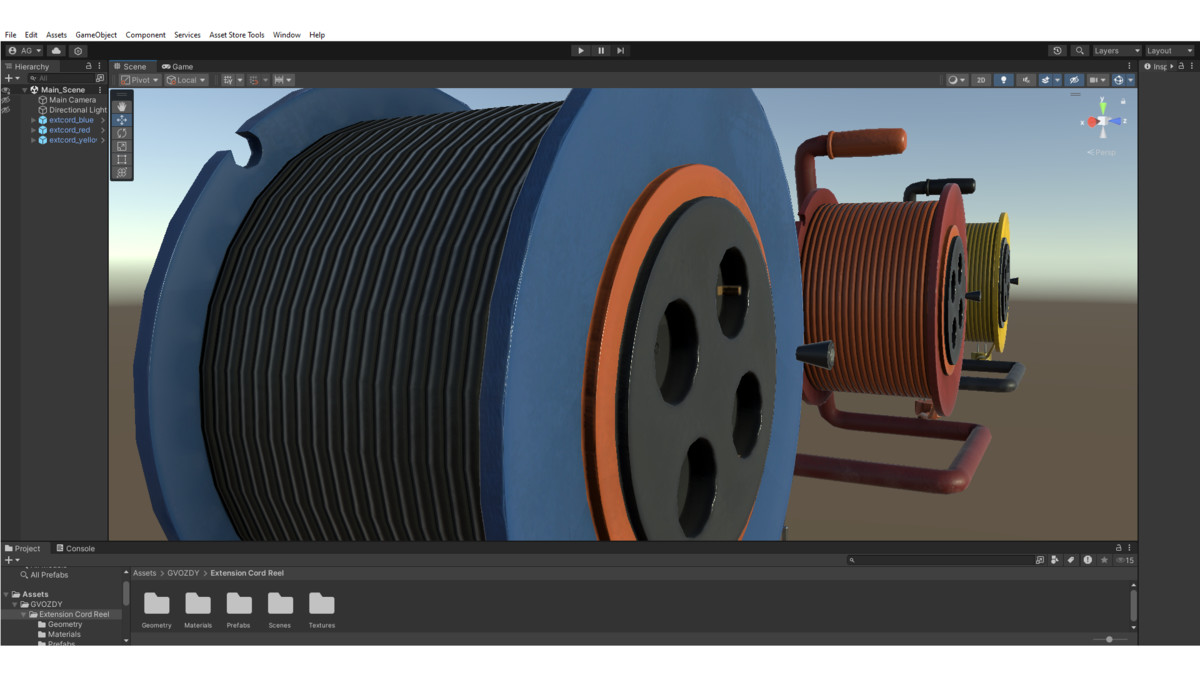The image size is (1200, 675).
Task: Open the Scene view more-options menu
Action: click(1130, 66)
